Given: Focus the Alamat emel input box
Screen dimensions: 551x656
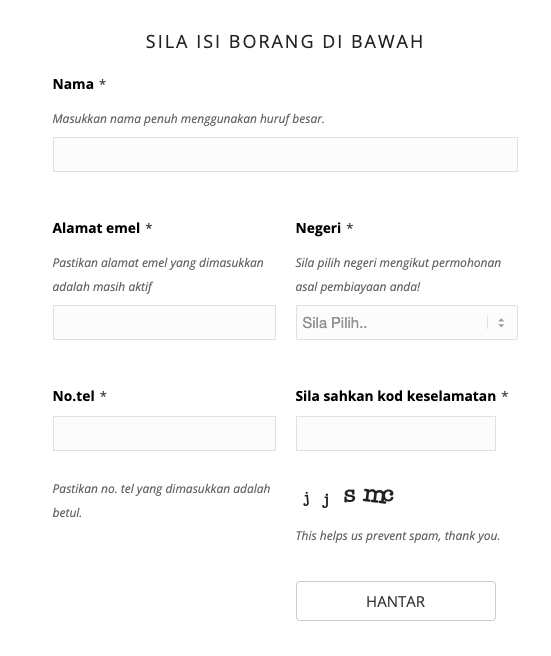Looking at the screenshot, I should pyautogui.click(x=164, y=323).
